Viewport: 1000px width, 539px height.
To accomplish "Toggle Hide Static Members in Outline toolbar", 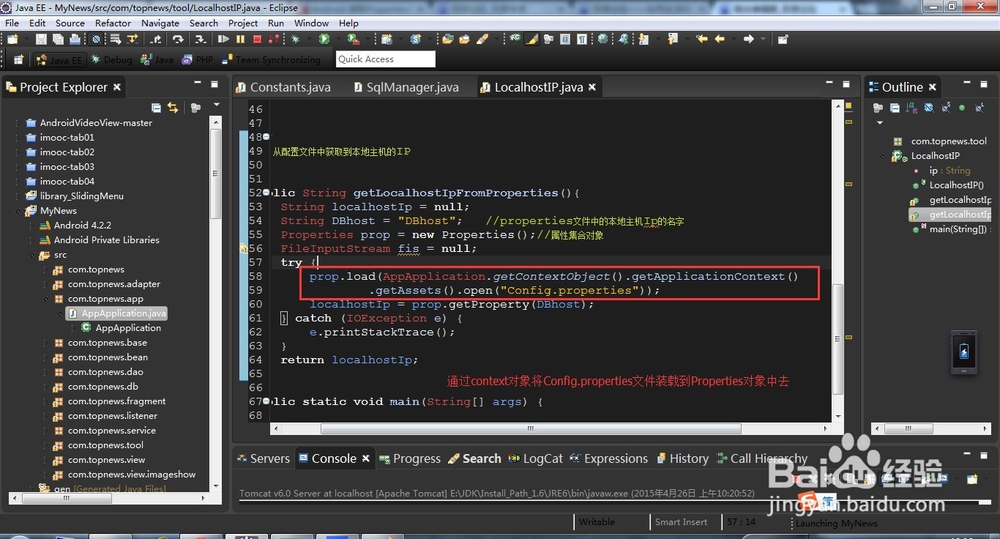I will tap(946, 108).
